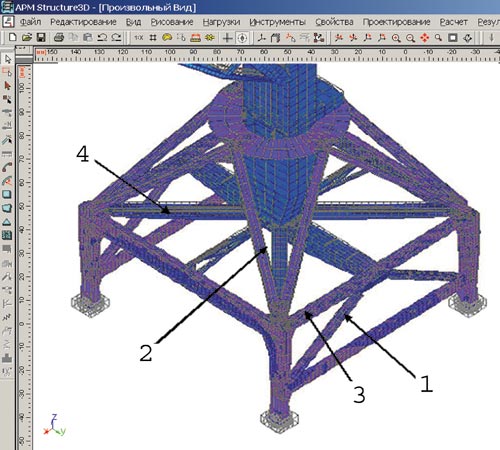Click the Redo arrow icon
The height and width of the screenshot is (450, 500).
click(x=116, y=37)
